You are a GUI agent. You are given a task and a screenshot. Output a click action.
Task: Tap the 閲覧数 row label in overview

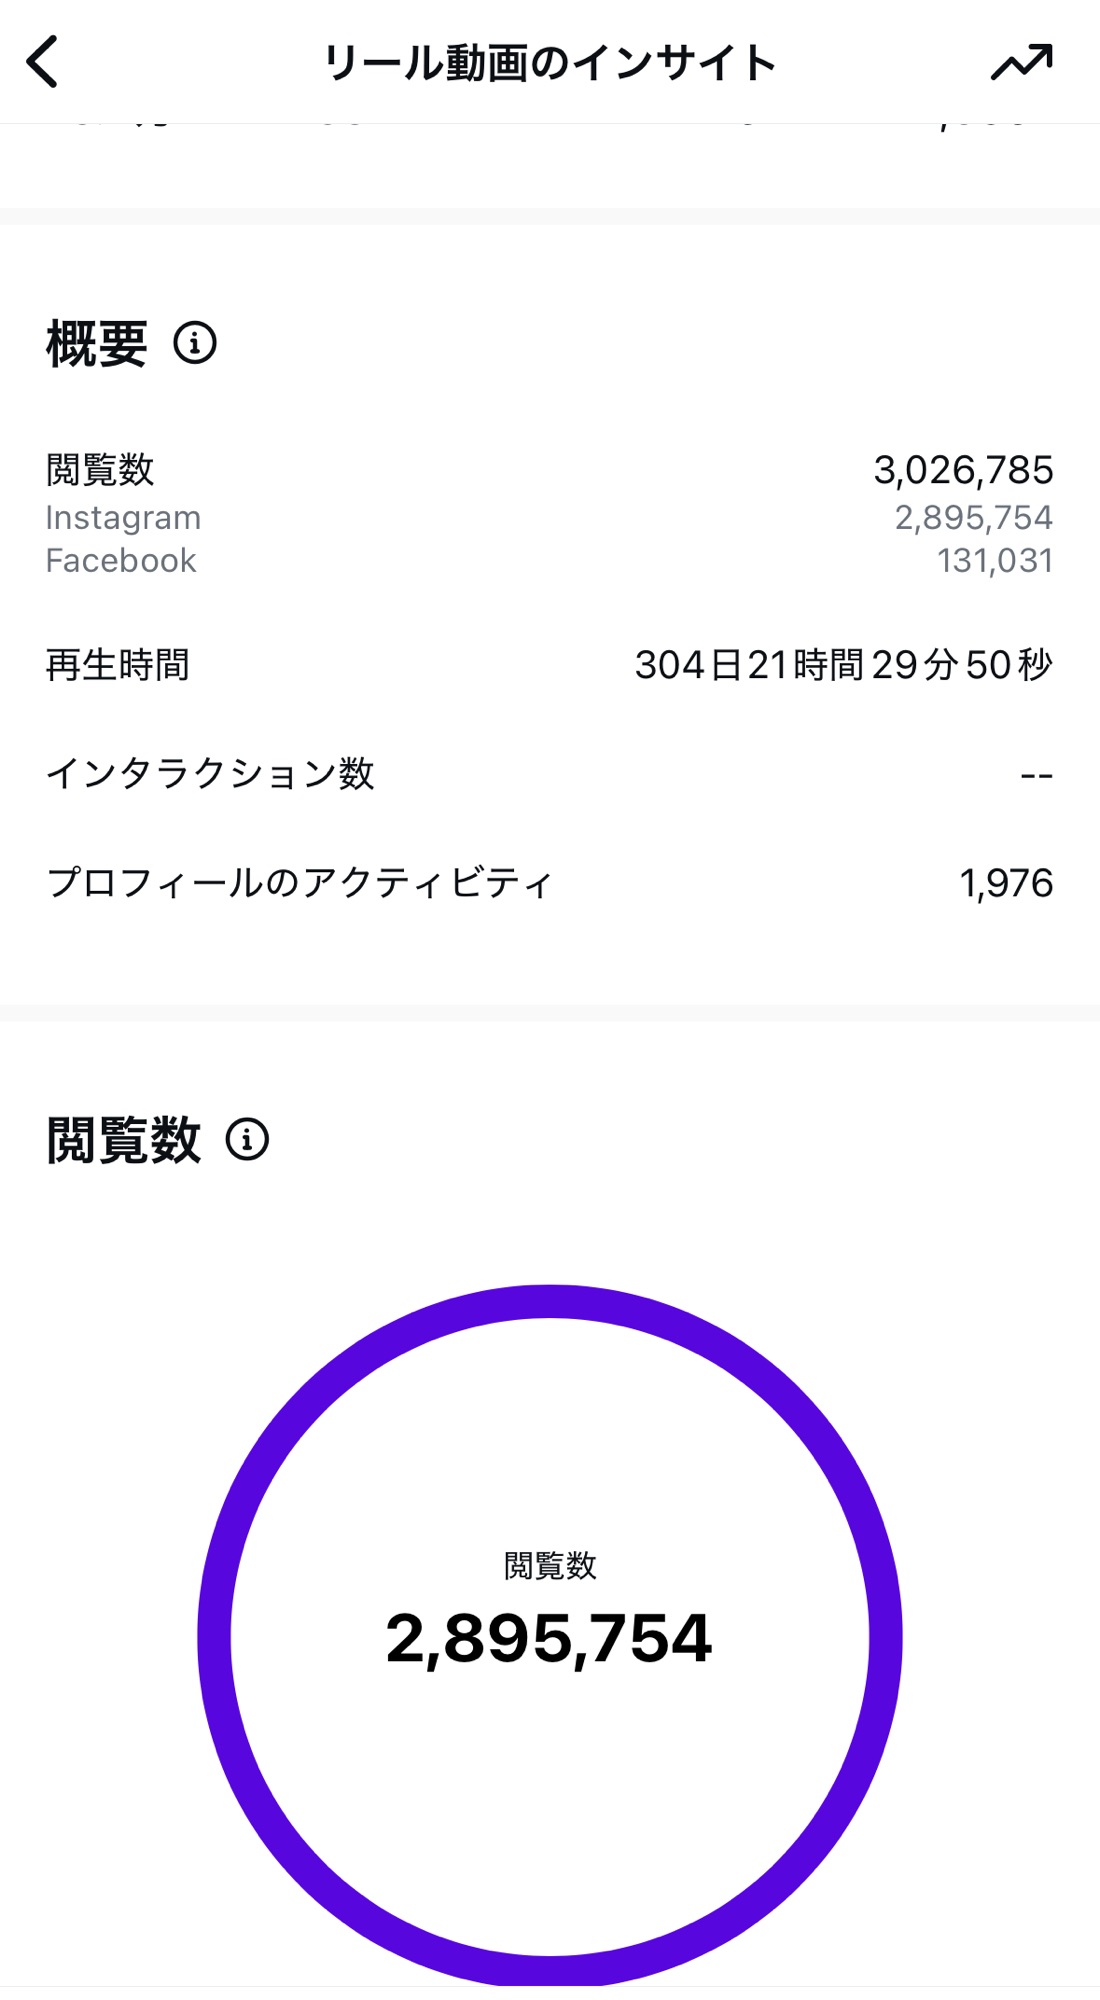coord(100,470)
